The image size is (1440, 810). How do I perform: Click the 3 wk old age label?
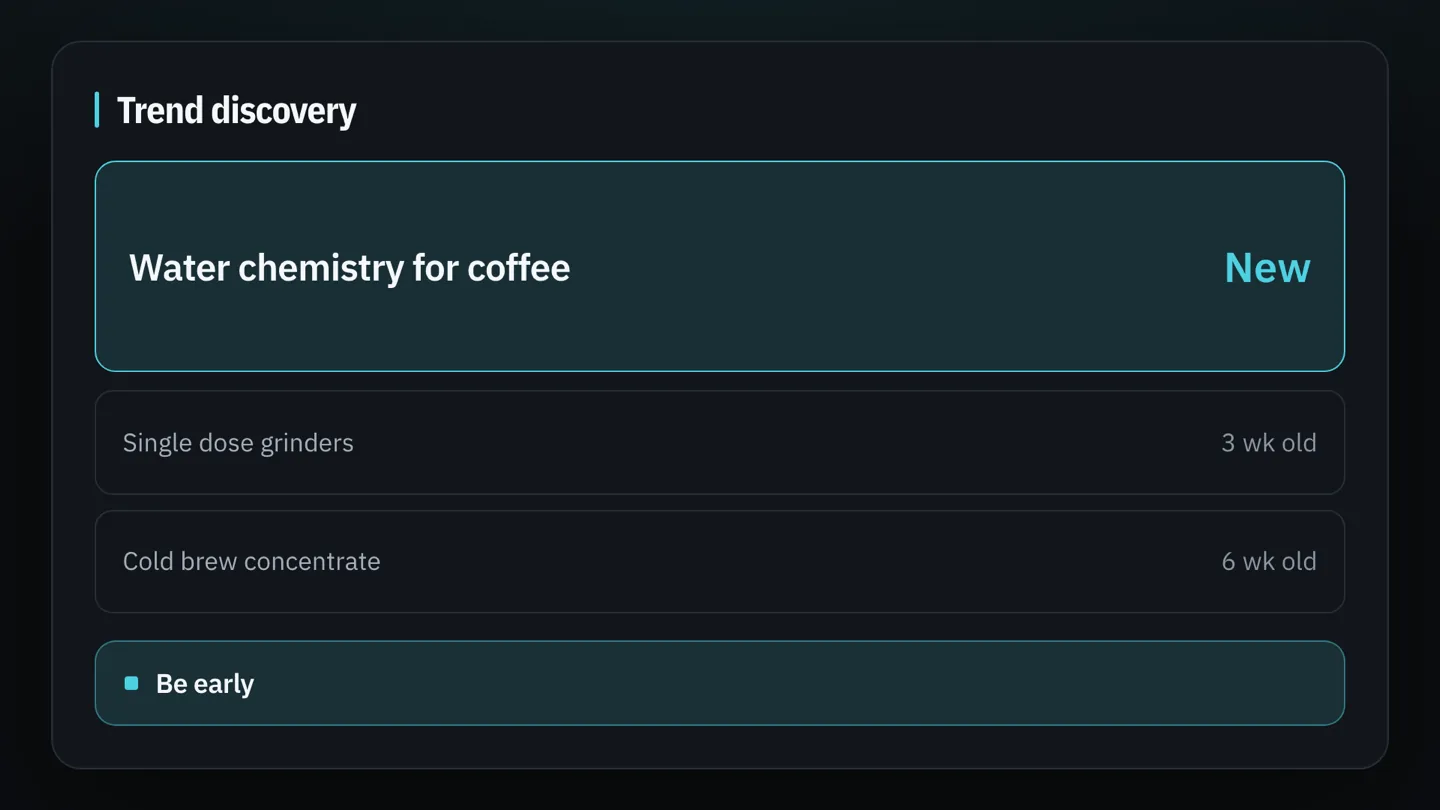coord(1269,443)
